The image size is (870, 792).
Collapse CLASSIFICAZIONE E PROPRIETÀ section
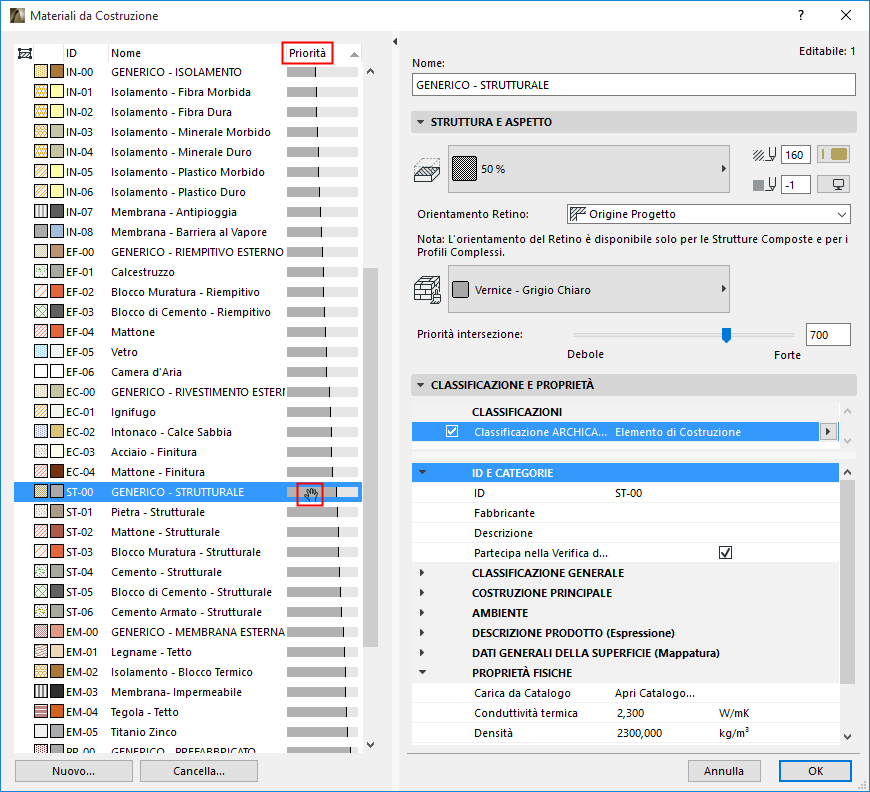coord(421,385)
